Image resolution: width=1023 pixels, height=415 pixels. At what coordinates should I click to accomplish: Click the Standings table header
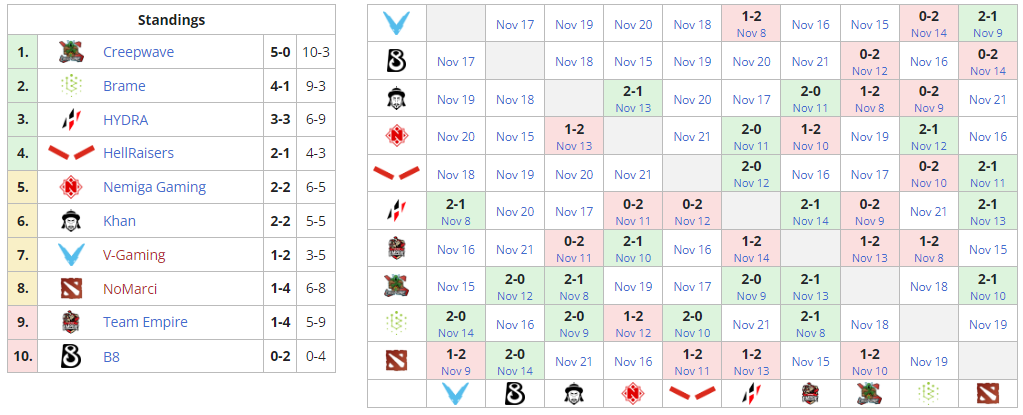[171, 20]
